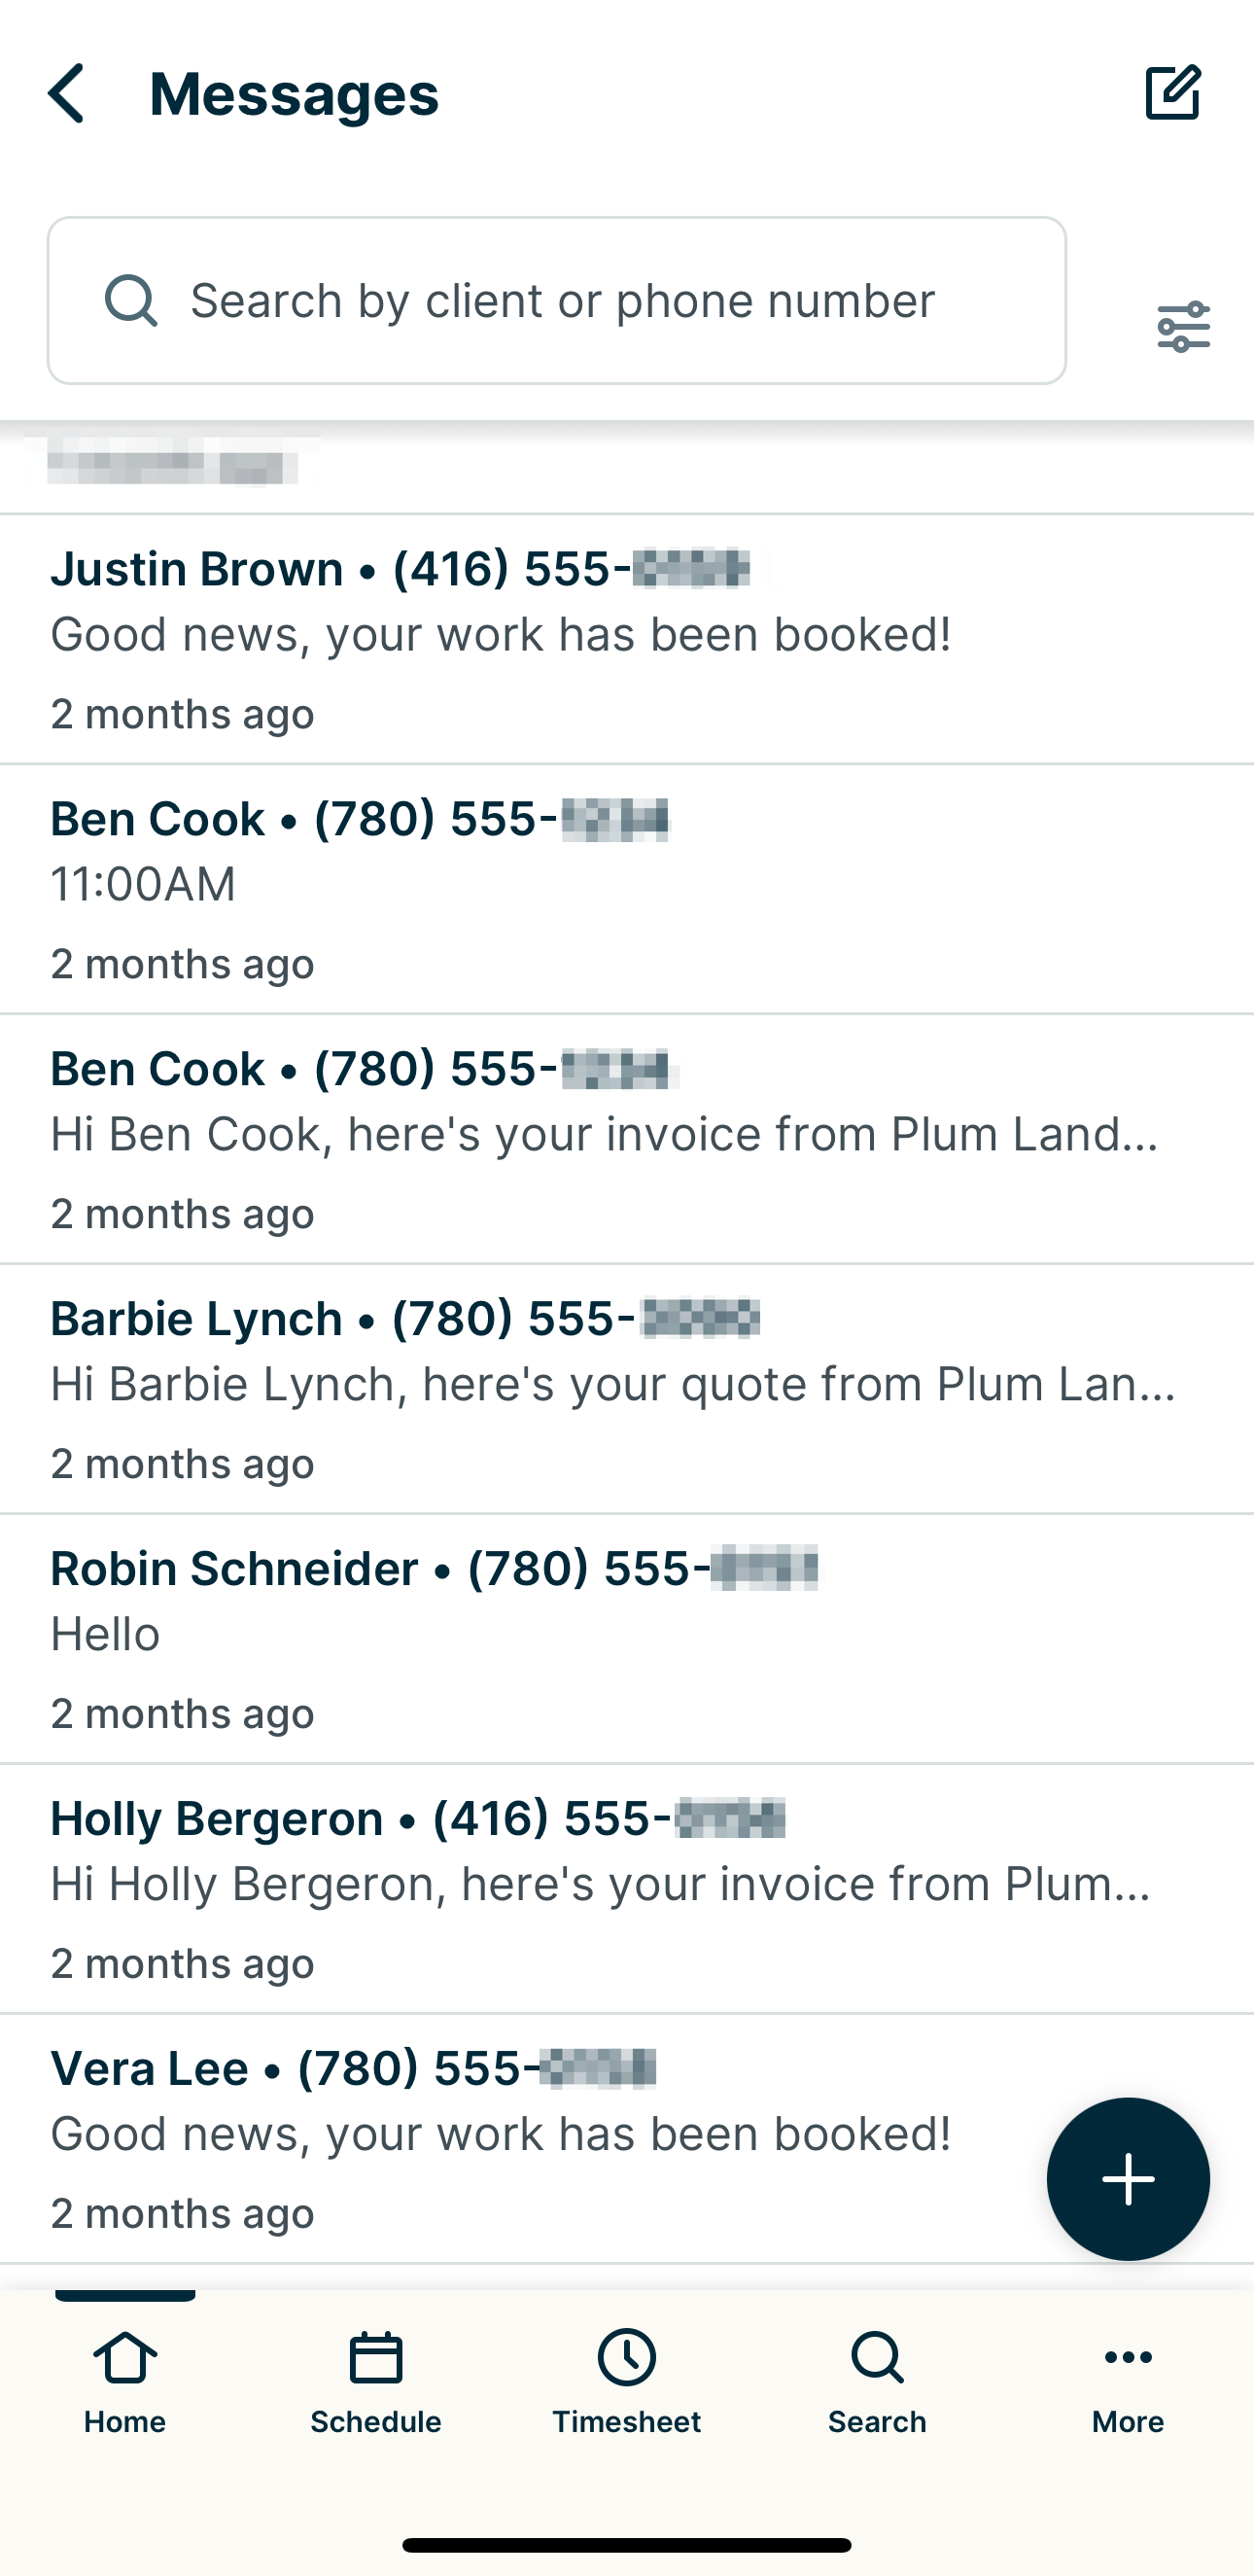Go to the Home tab
Screen dimensions: 1254x2576
125,2383
